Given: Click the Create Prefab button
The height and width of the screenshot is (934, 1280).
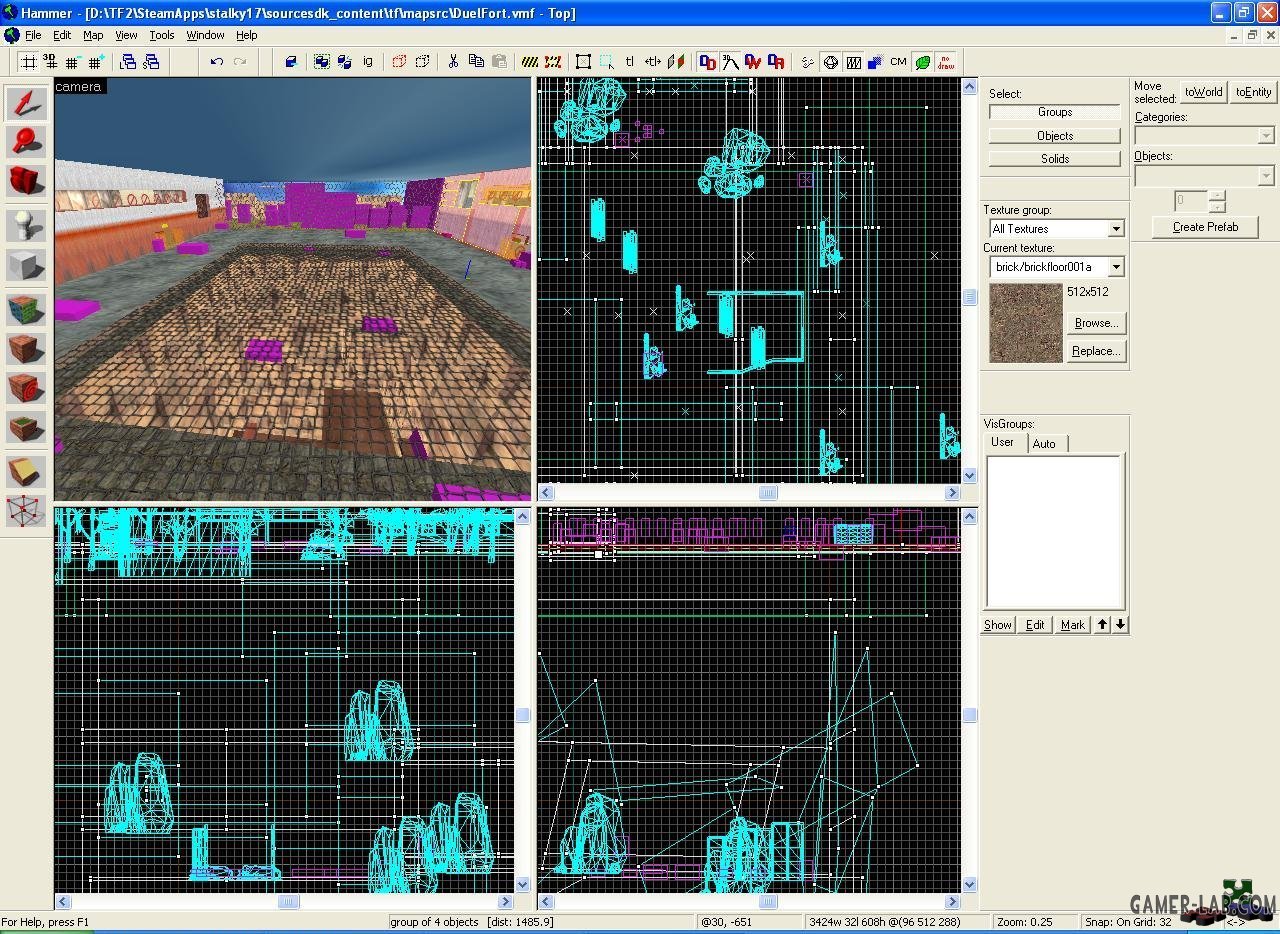Looking at the screenshot, I should click(x=1205, y=227).
